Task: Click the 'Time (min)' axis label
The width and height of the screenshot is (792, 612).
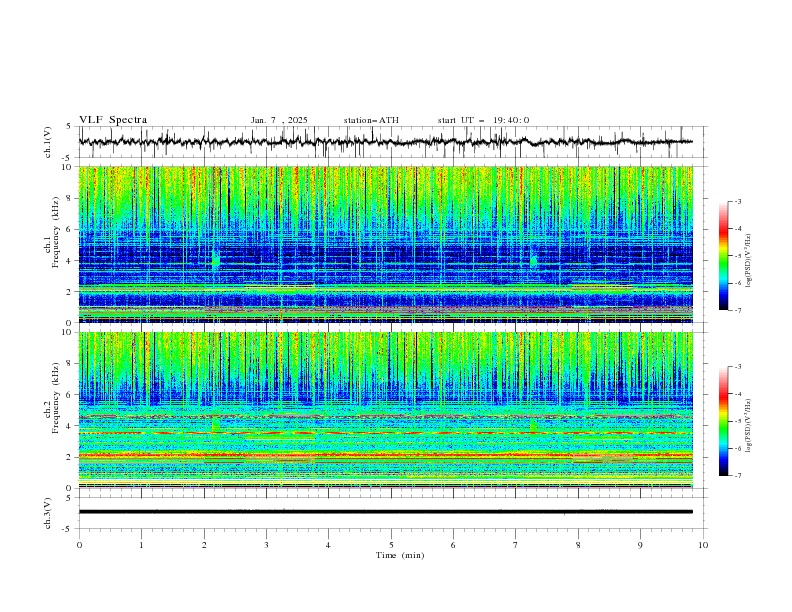Action: click(x=400, y=555)
